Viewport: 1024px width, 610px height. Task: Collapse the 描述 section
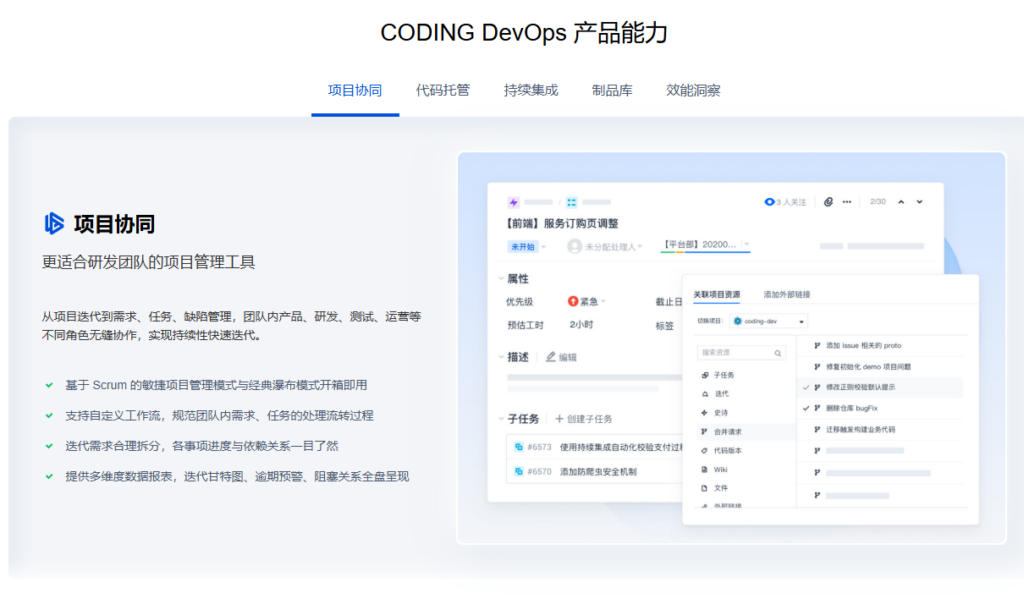coord(501,357)
